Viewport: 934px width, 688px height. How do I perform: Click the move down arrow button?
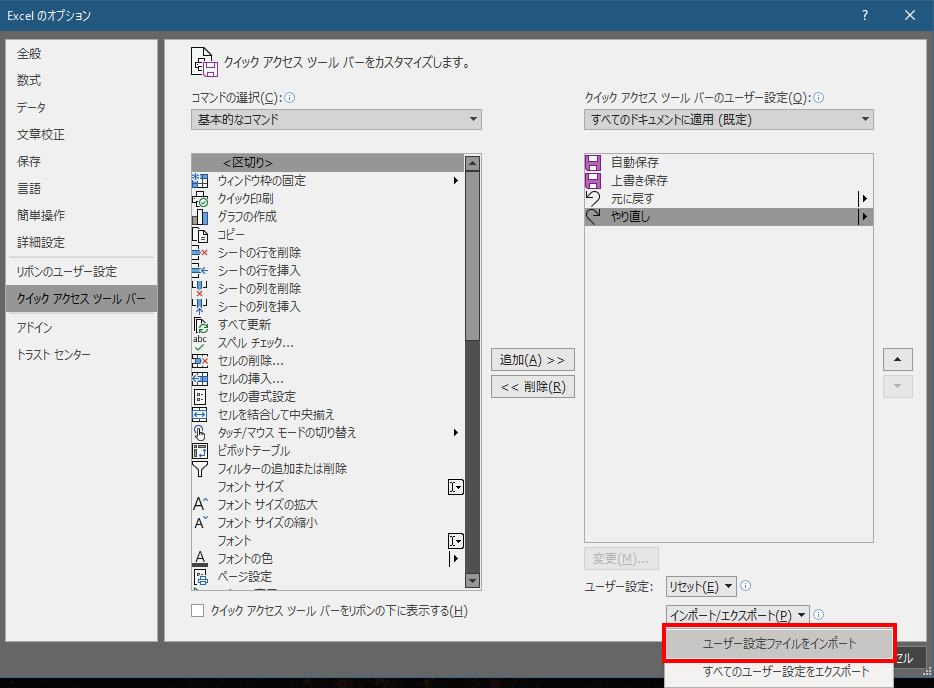[898, 386]
